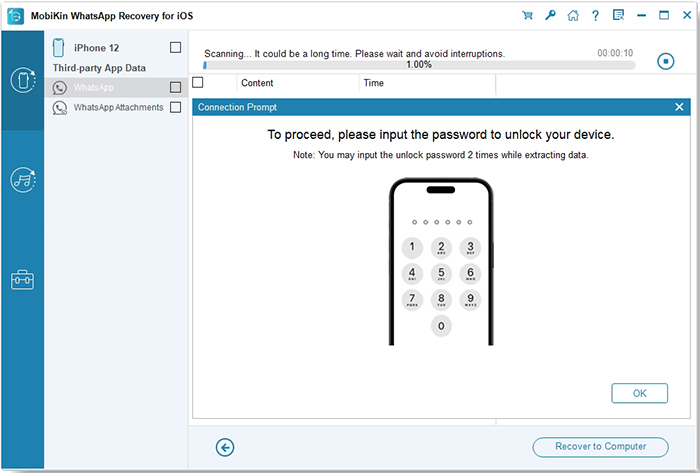Image resolution: width=700 pixels, height=473 pixels.
Task: Confirm the prompt with OK
Action: pos(639,393)
